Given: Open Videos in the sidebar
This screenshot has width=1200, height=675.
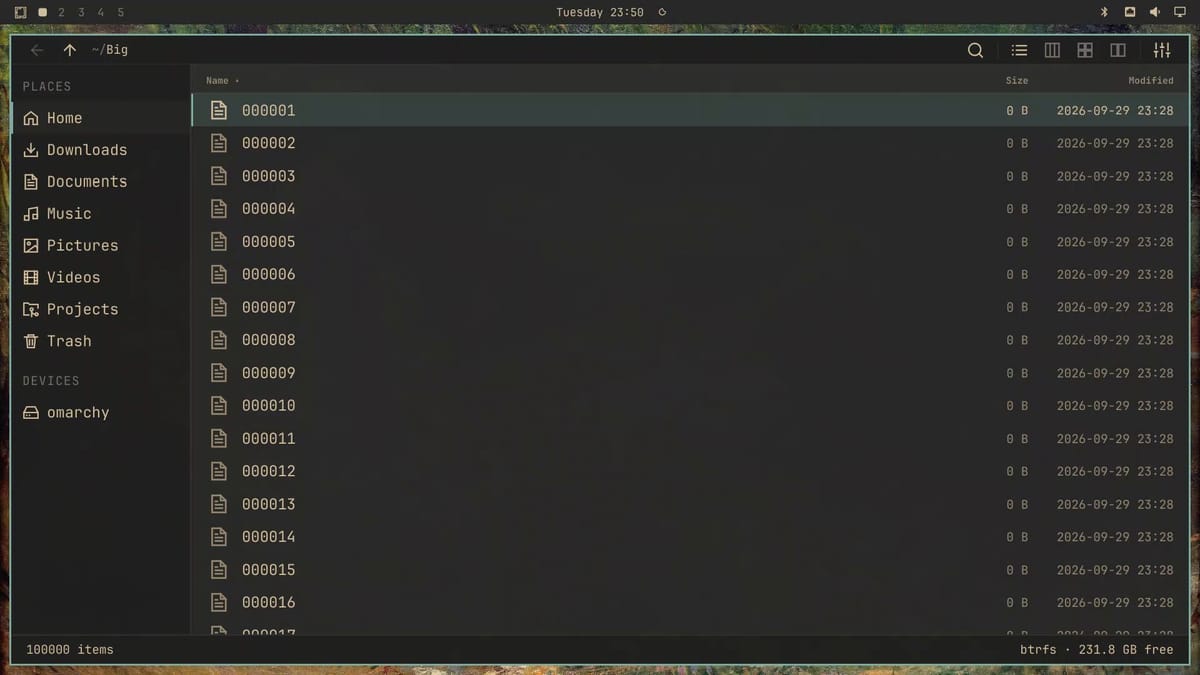Looking at the screenshot, I should (x=100, y=277).
